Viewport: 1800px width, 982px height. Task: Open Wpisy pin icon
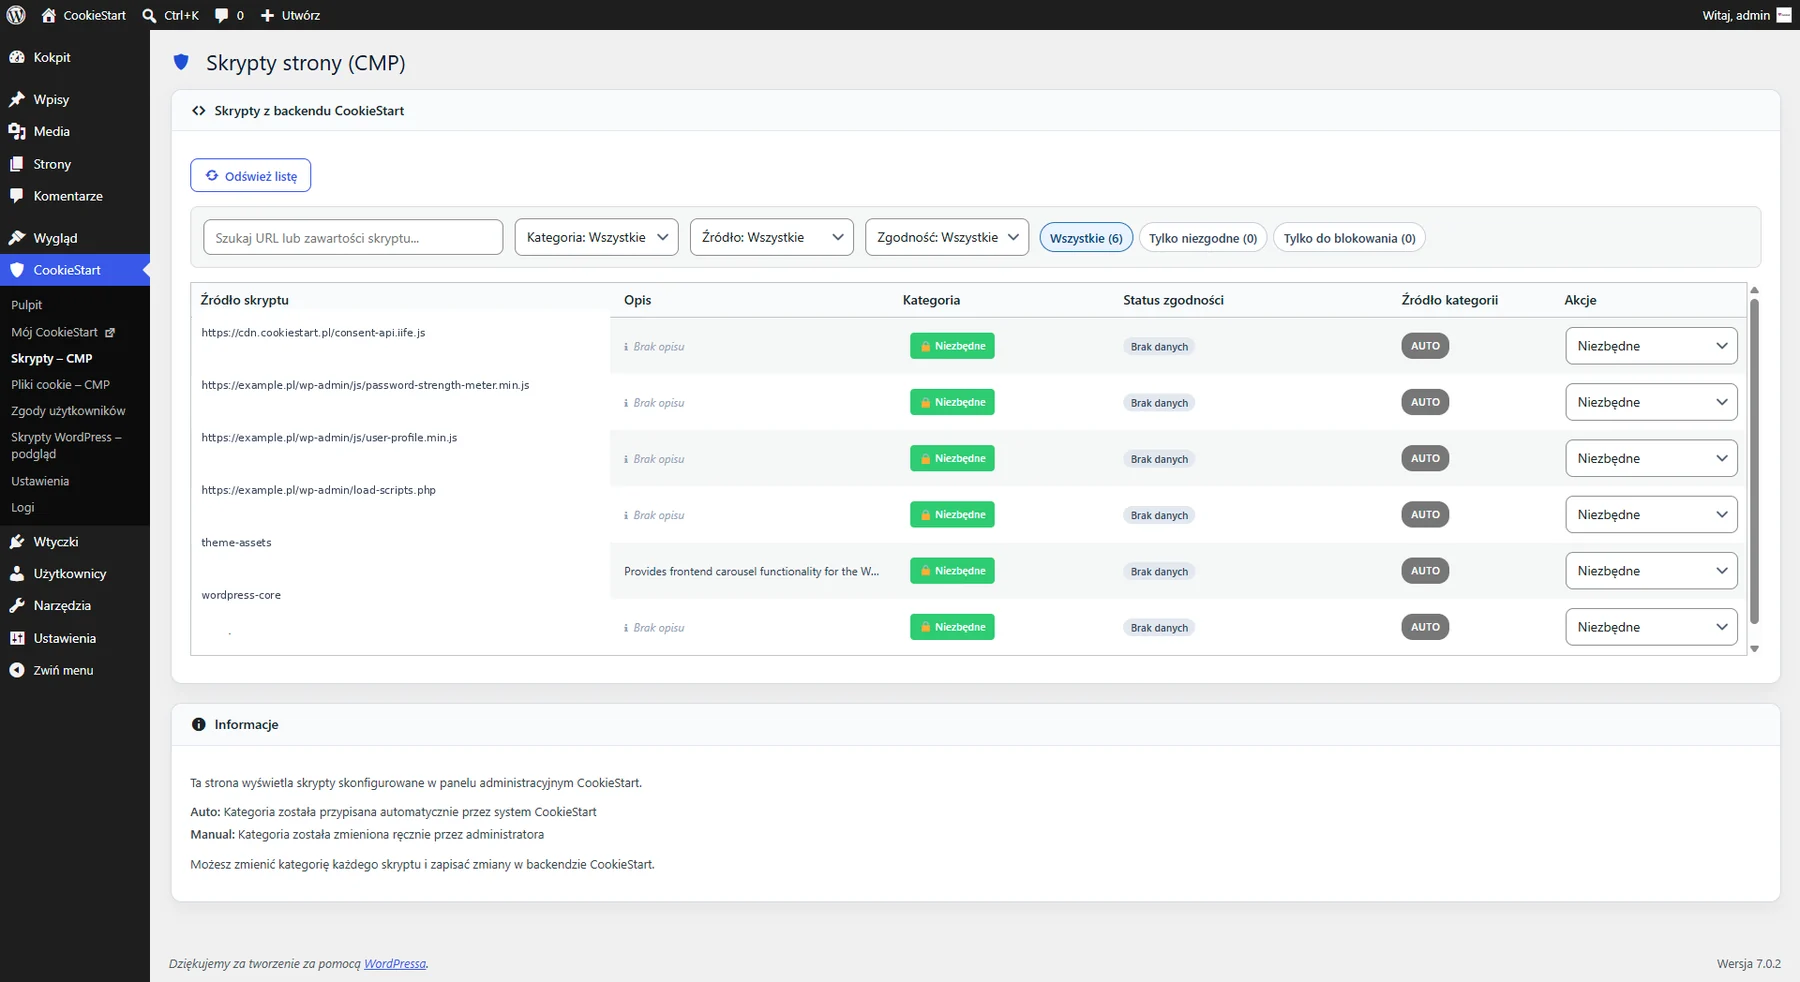17,99
